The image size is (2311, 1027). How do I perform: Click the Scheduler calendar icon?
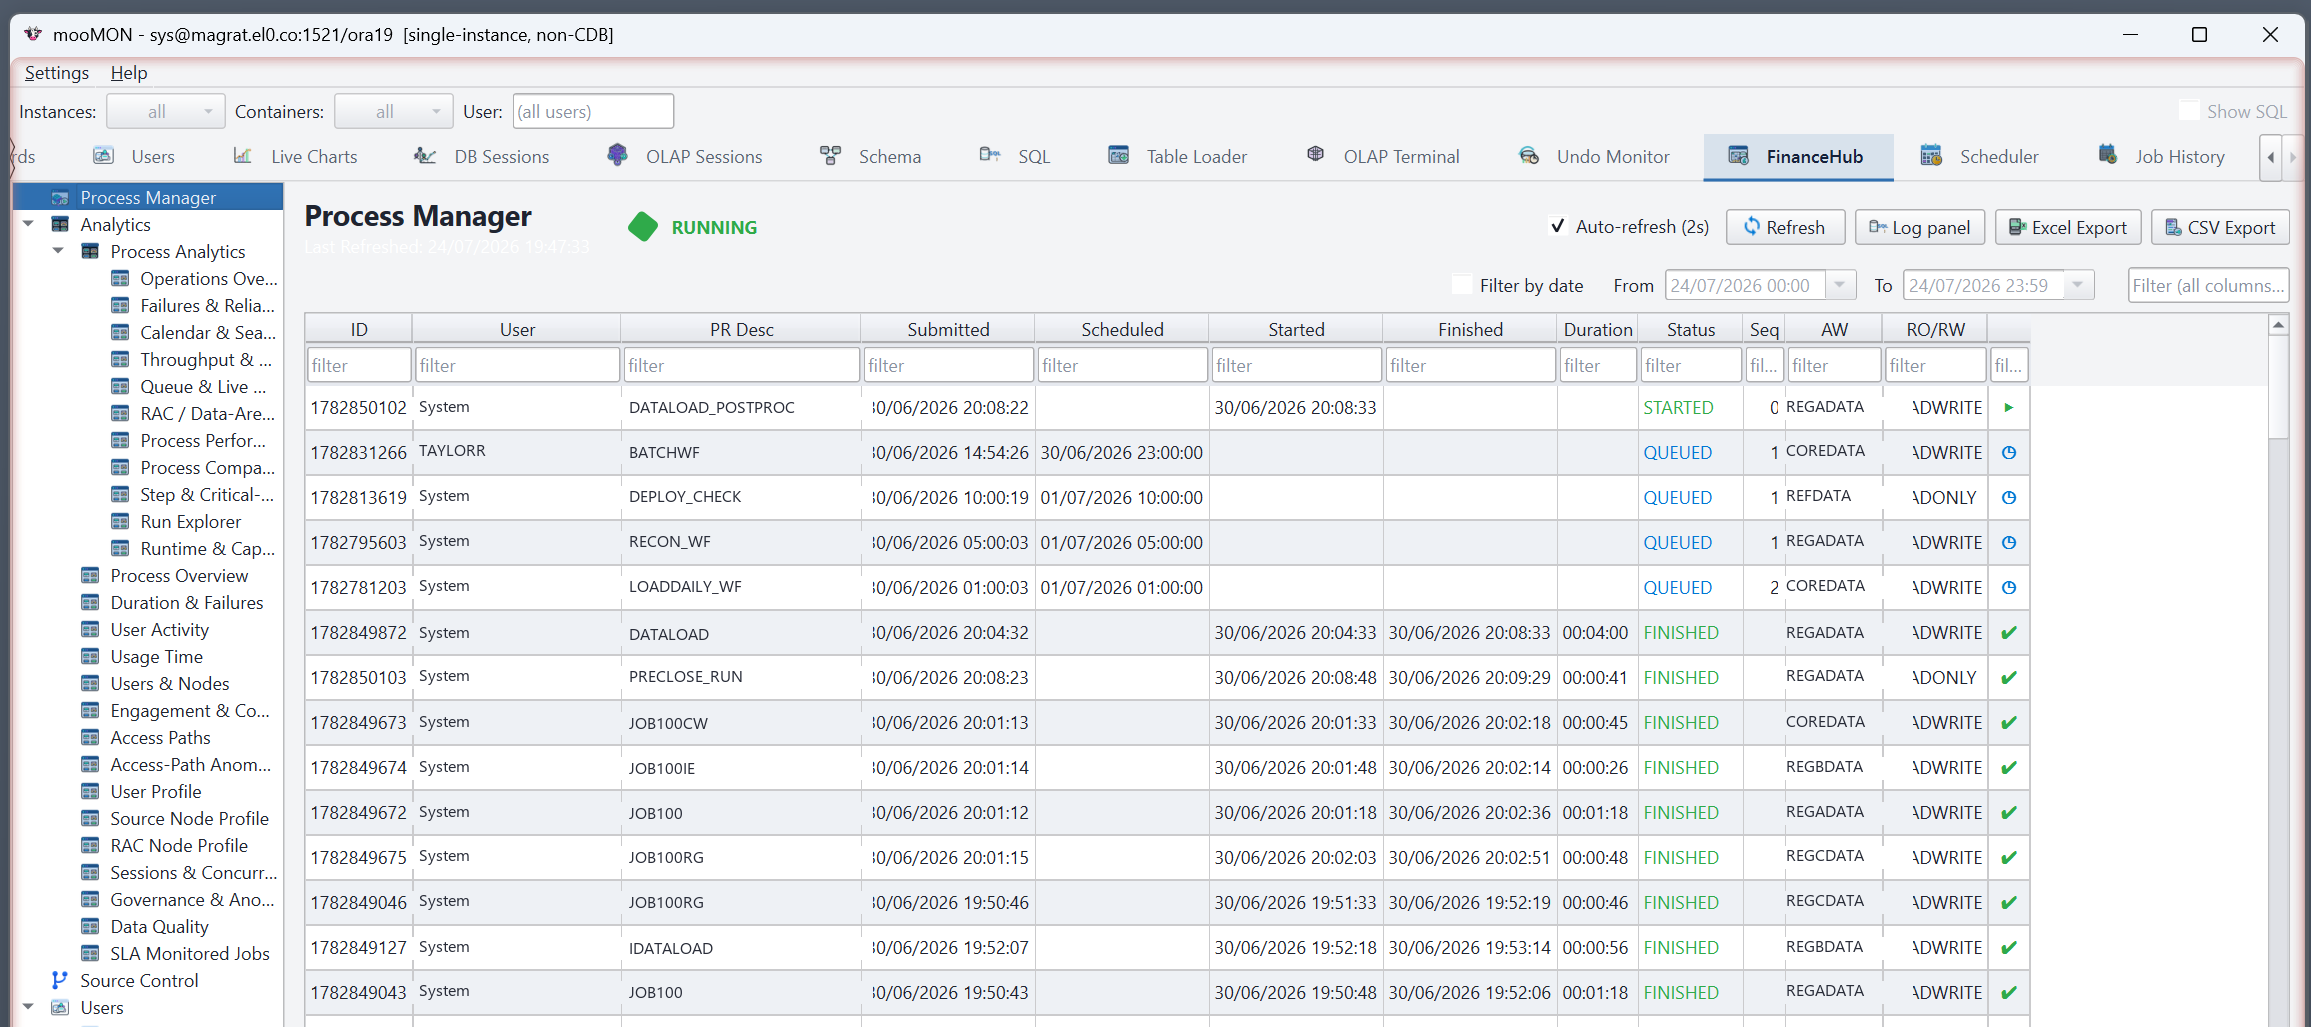[1931, 155]
